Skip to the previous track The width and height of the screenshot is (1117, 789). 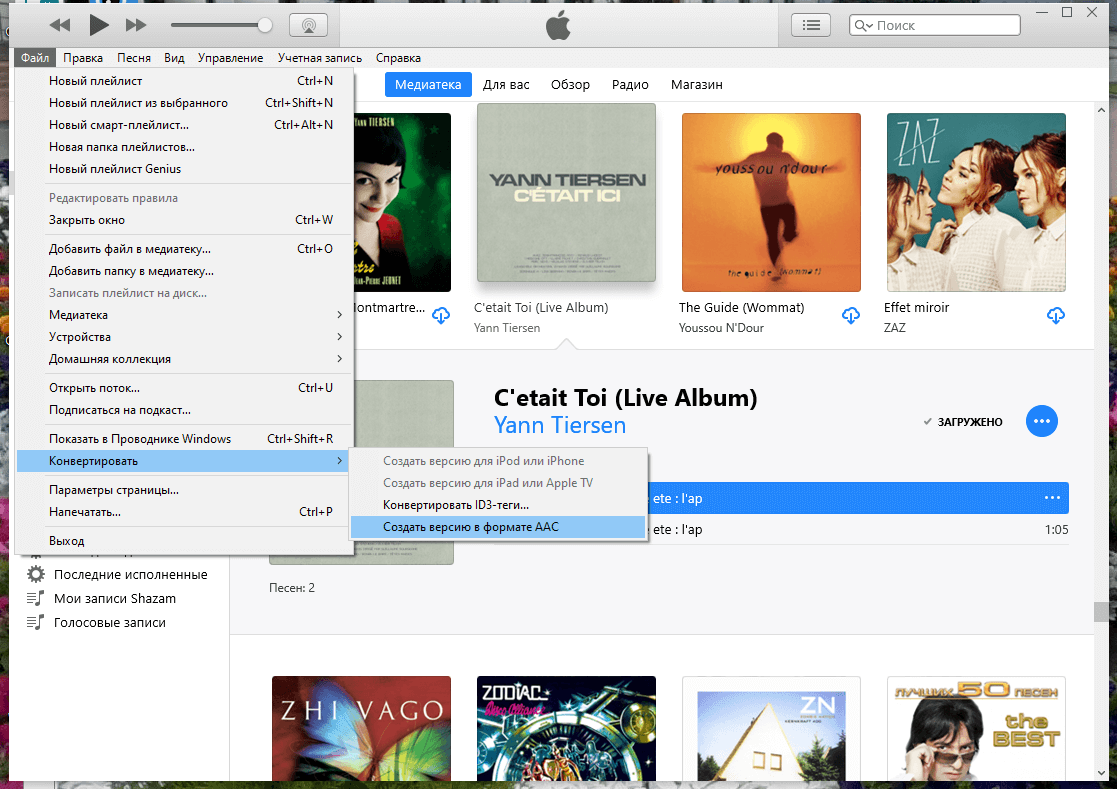pyautogui.click(x=60, y=25)
